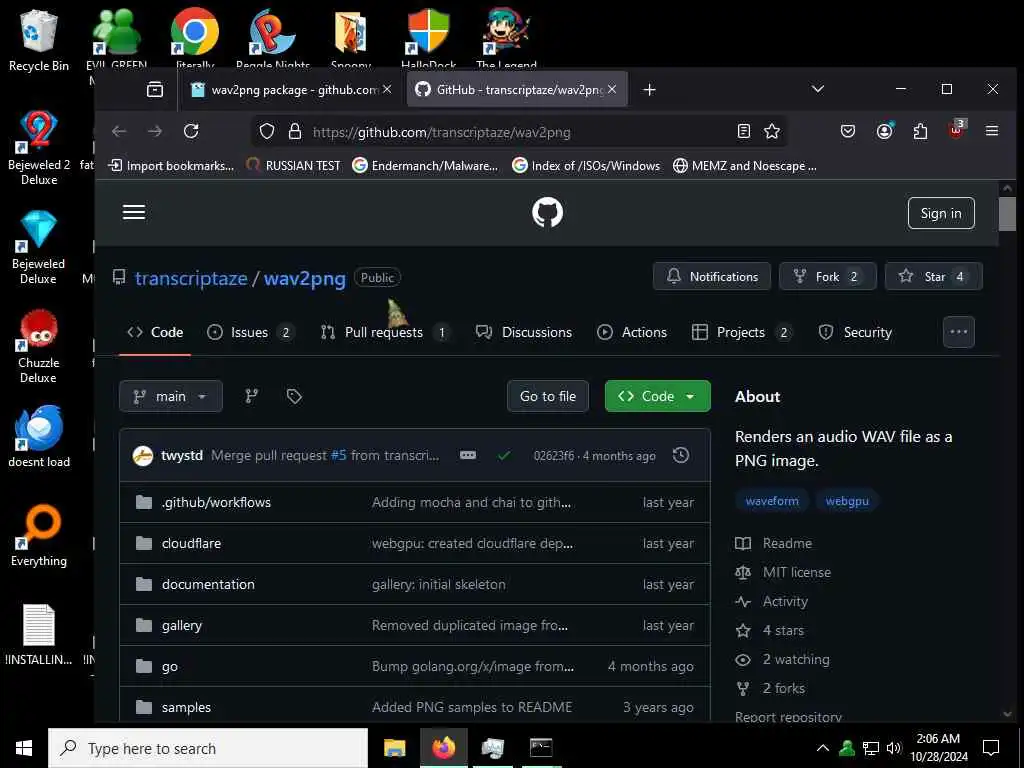Screen dimensions: 1024x768
Task: Open the Readme link in About
Action: point(774,543)
